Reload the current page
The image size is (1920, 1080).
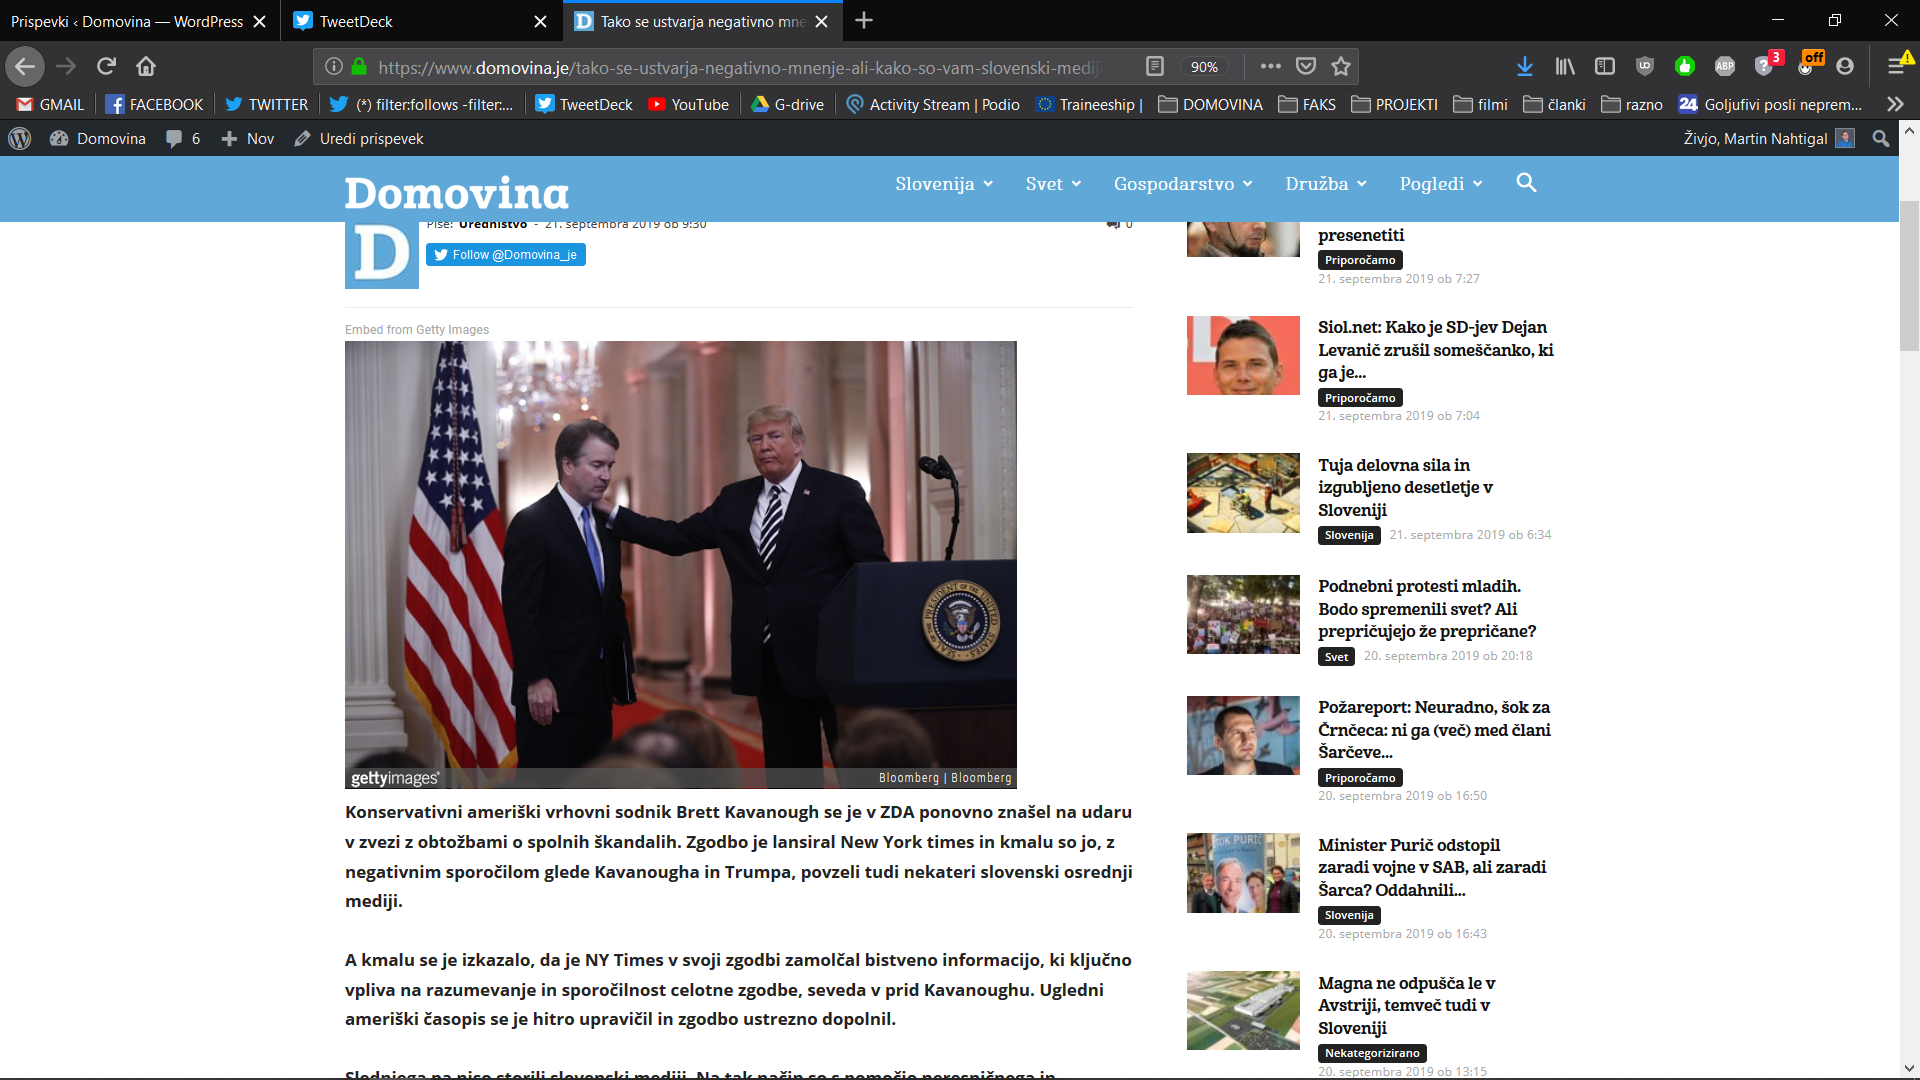click(x=106, y=66)
